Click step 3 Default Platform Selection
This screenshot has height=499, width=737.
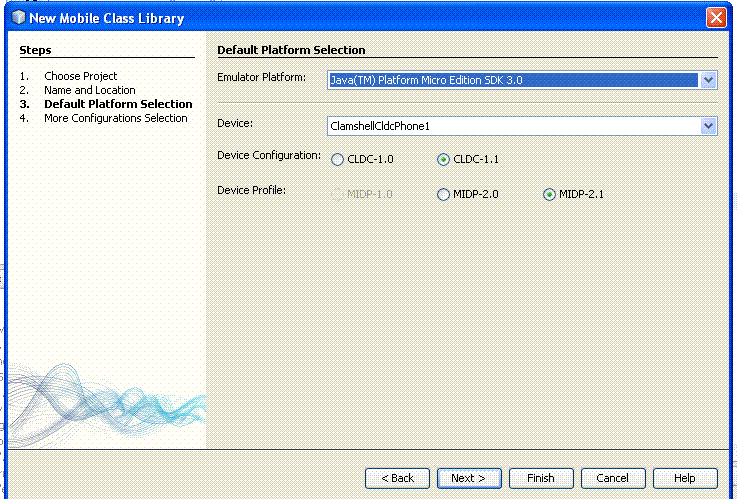tap(118, 104)
